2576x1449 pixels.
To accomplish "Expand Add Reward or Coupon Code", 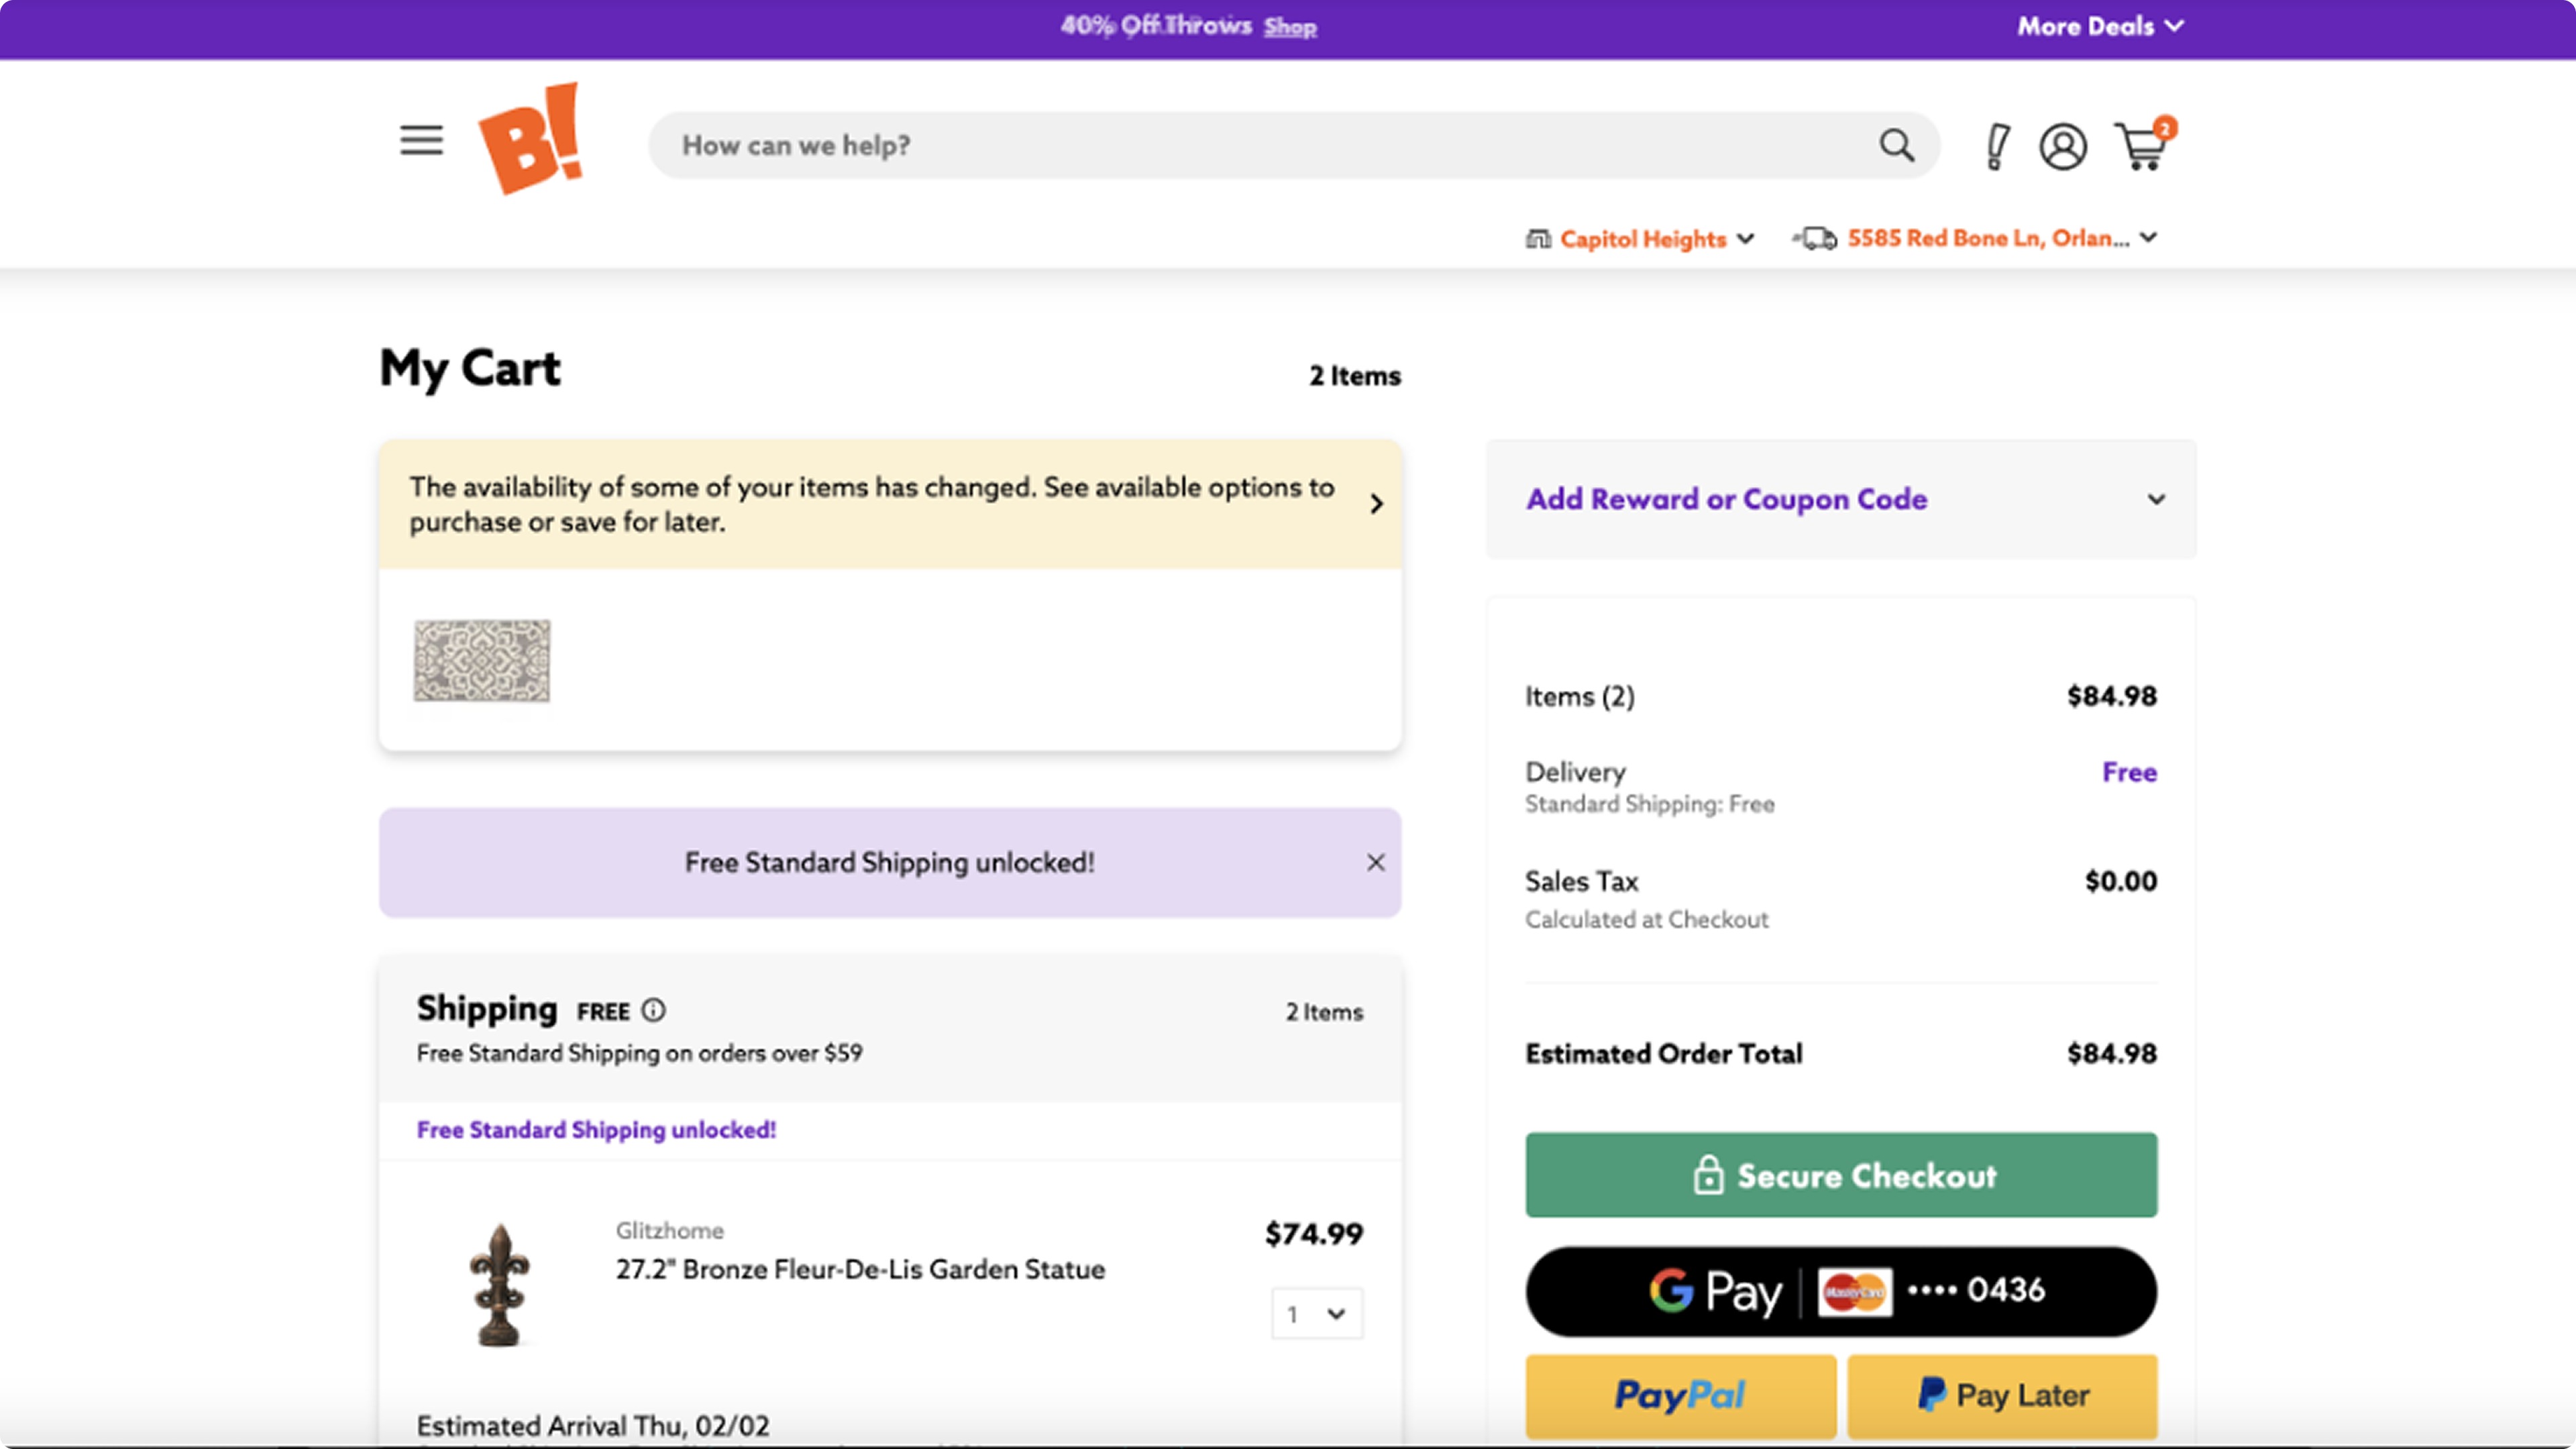I will (1840, 499).
